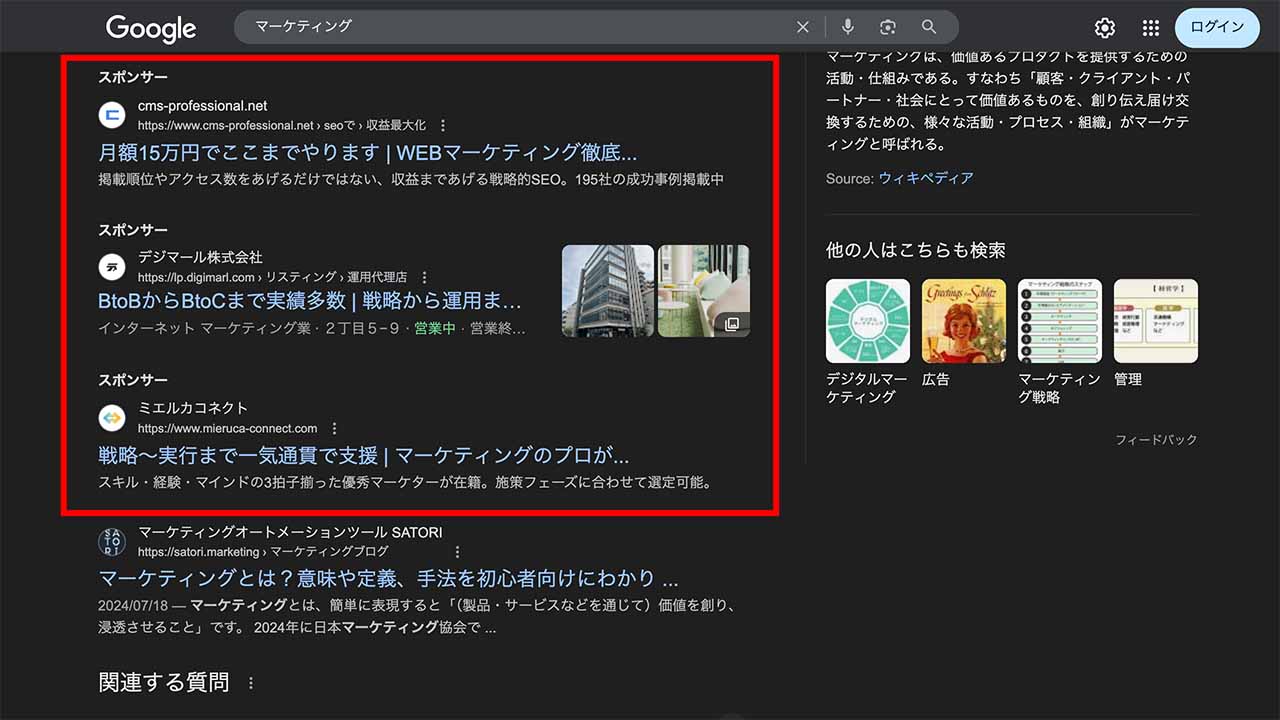Screen dimensions: 1280x720
Task: Click the ログイン button
Action: pos(1217,27)
